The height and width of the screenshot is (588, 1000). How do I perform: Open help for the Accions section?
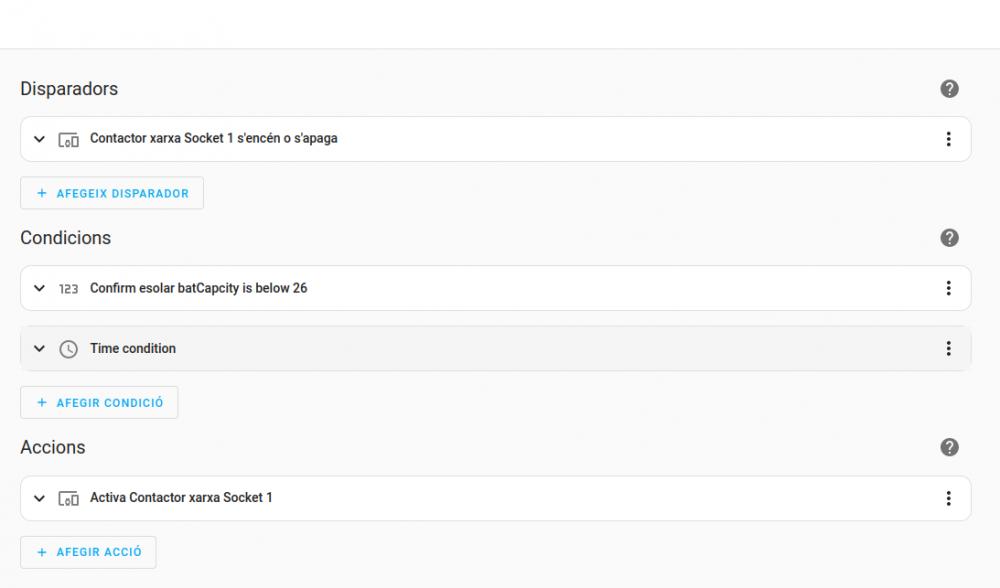pyautogui.click(x=949, y=447)
